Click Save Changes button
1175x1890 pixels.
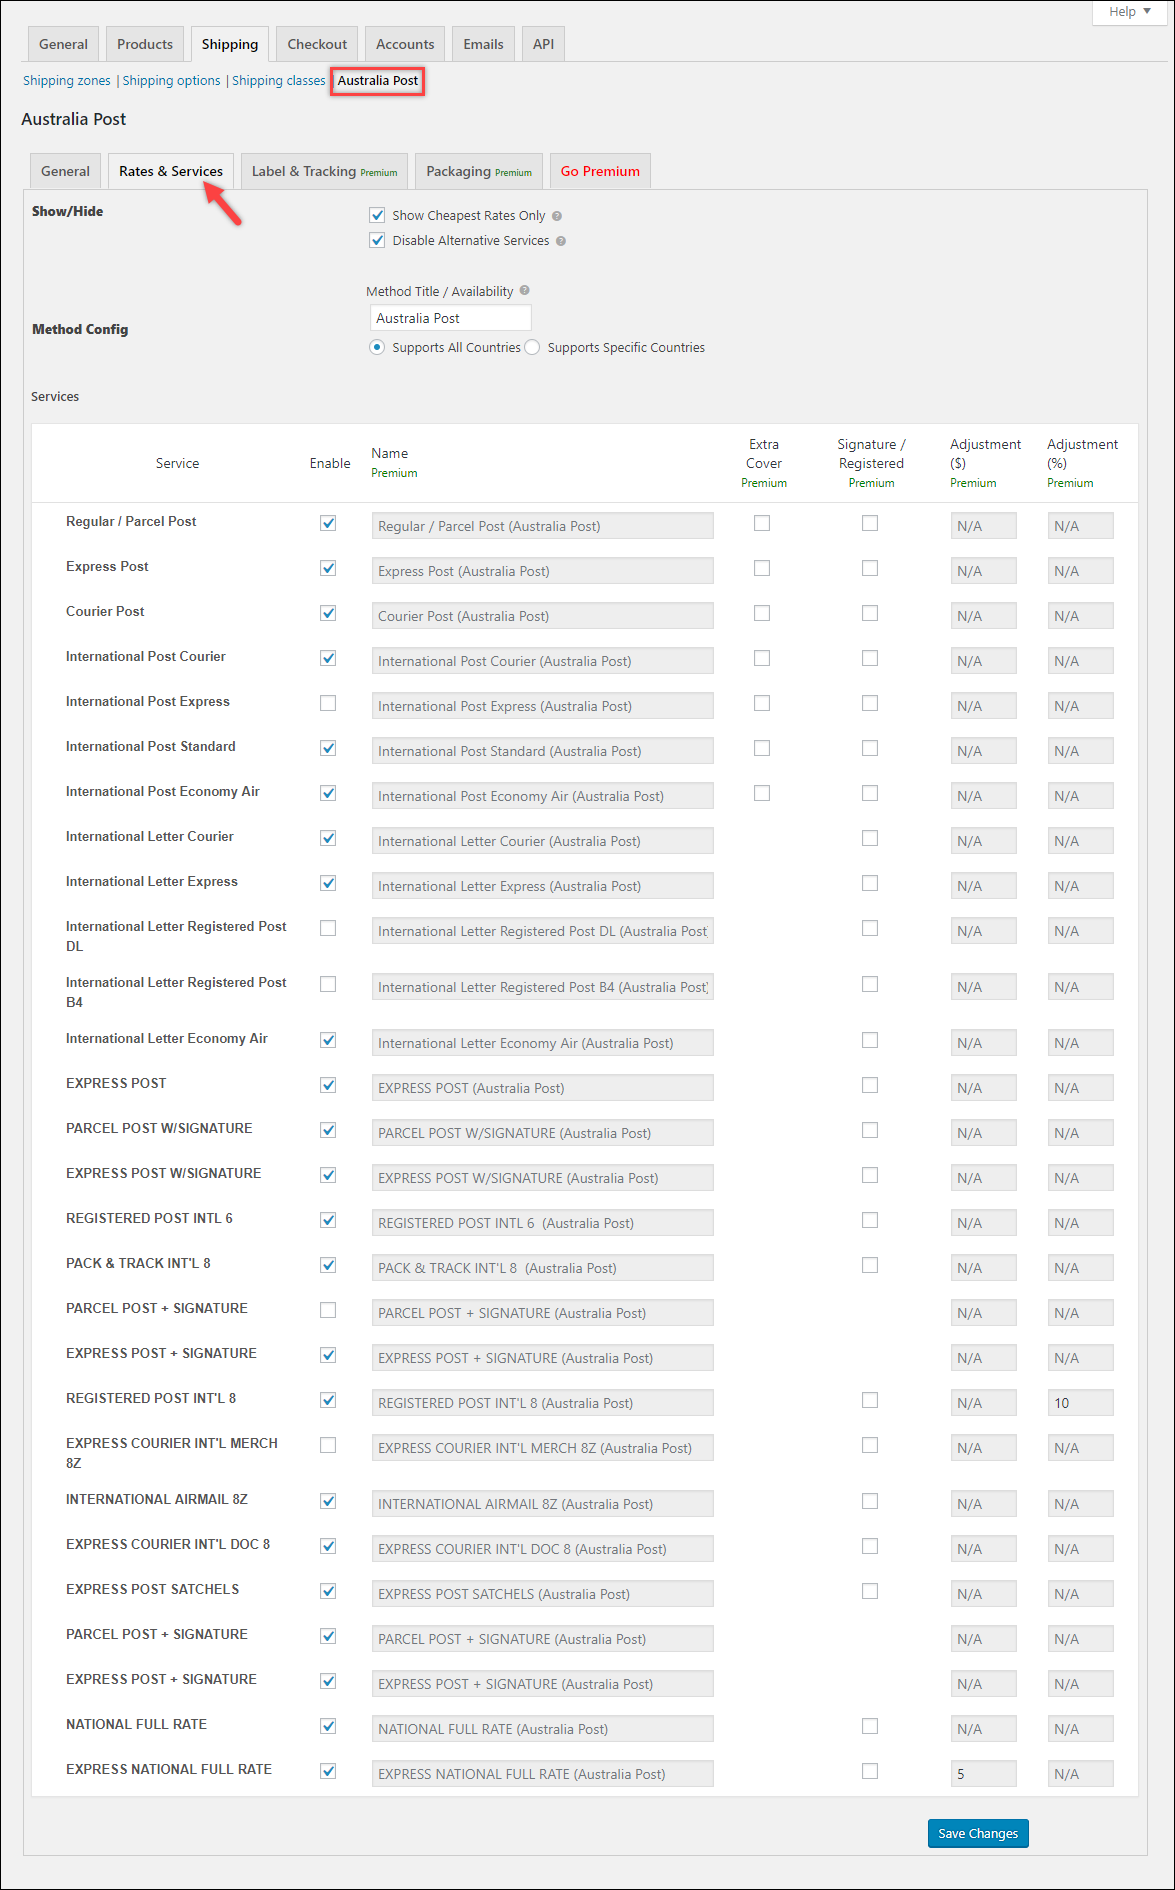click(978, 1833)
